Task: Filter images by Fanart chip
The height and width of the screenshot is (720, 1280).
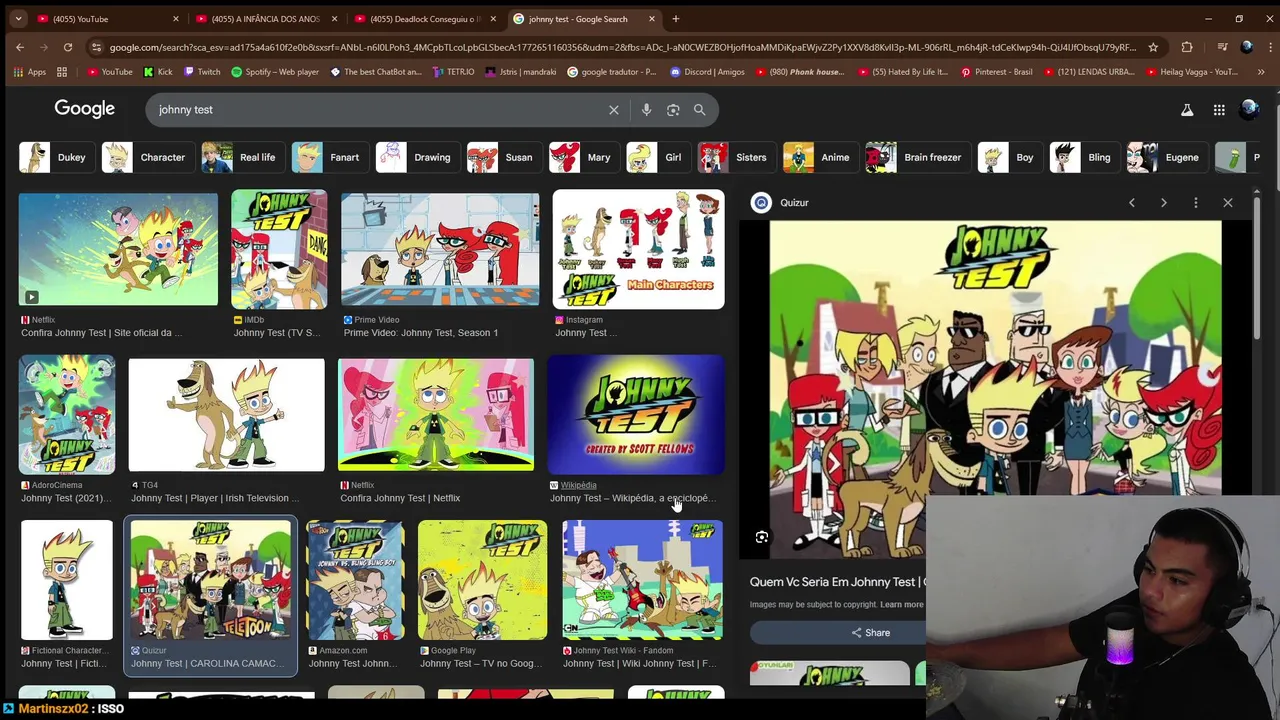Action: point(330,157)
